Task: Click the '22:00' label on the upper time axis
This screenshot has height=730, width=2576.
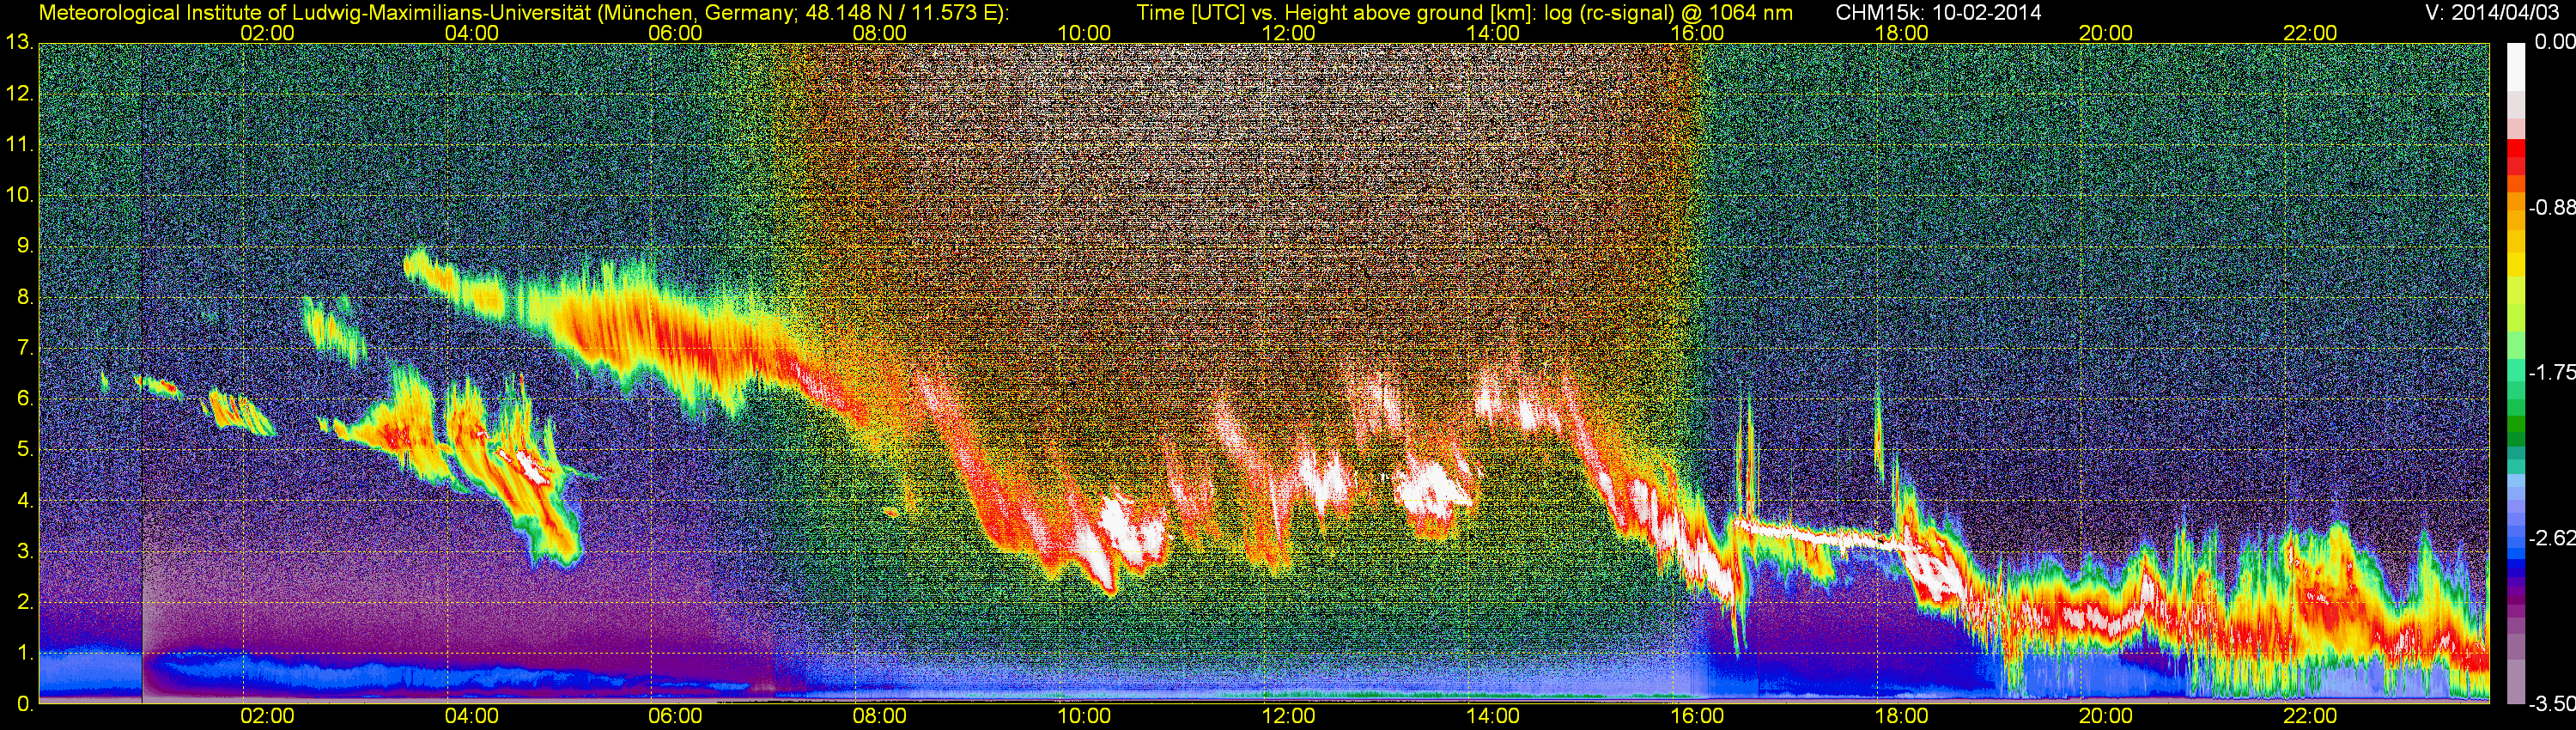Action: click(x=2311, y=33)
